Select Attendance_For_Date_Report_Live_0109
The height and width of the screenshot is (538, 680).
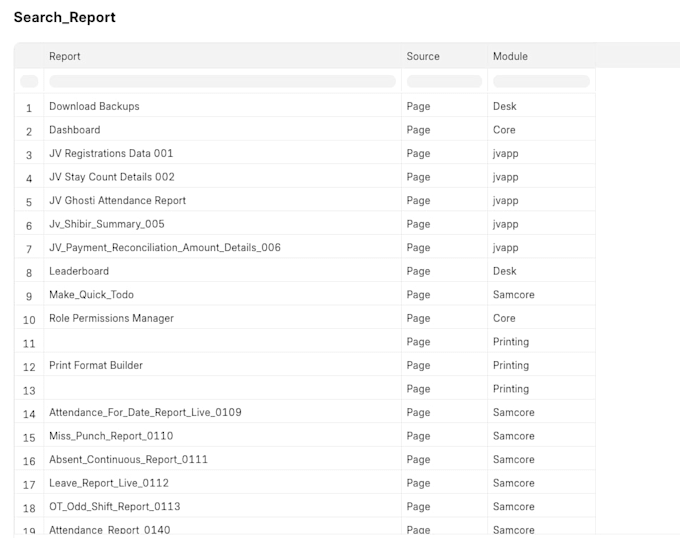(x=145, y=412)
